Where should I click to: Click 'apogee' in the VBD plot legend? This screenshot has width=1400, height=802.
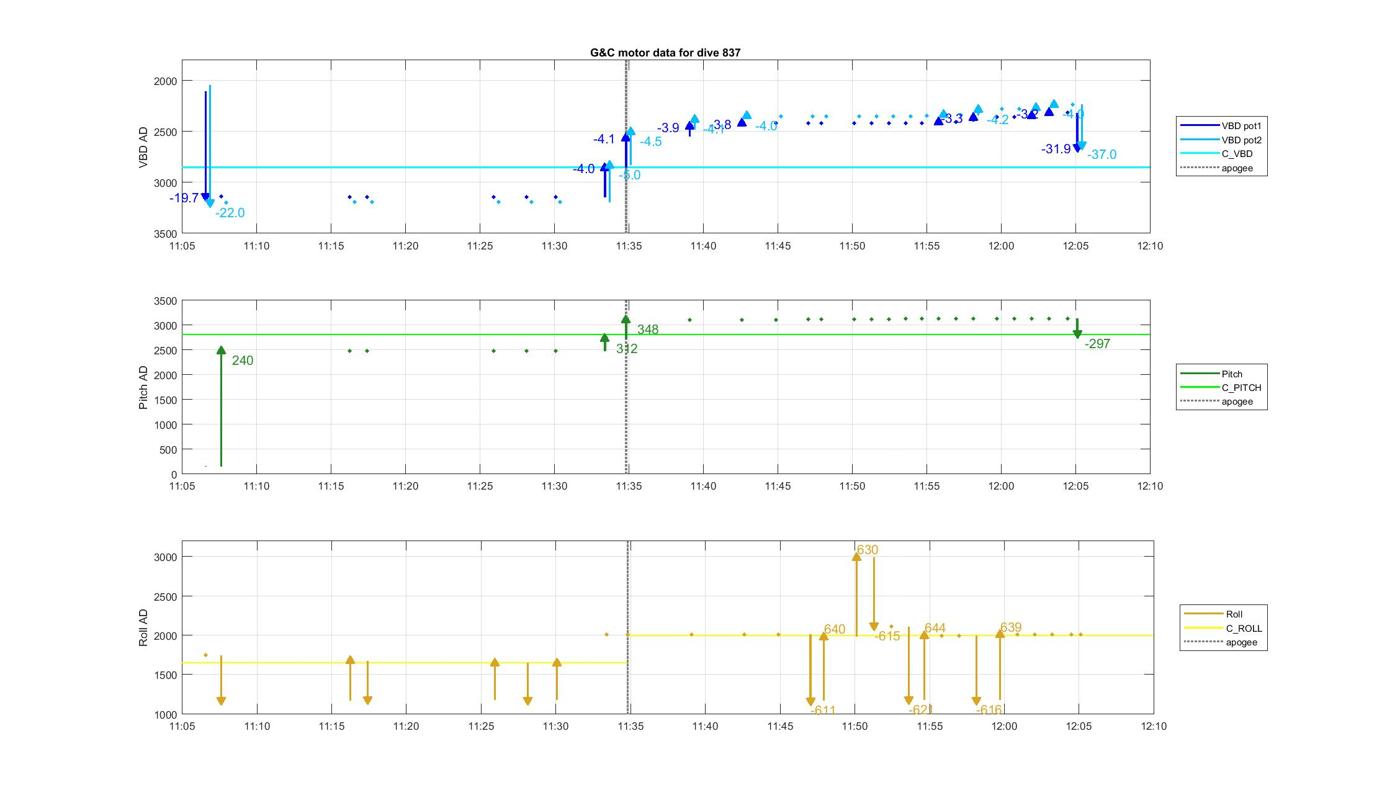coord(1237,168)
